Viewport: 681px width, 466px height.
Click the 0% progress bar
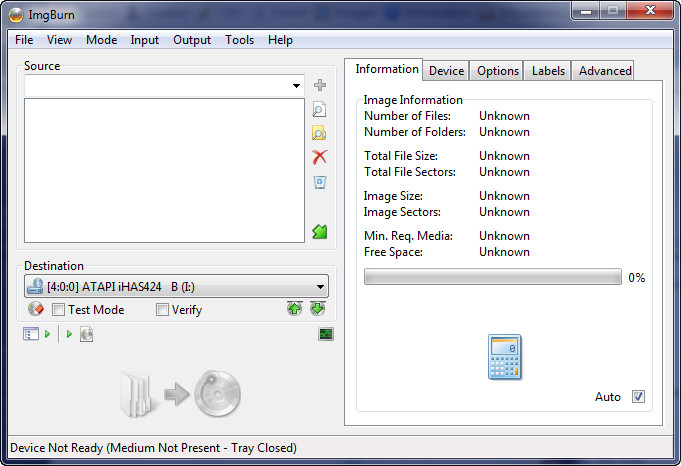point(493,277)
